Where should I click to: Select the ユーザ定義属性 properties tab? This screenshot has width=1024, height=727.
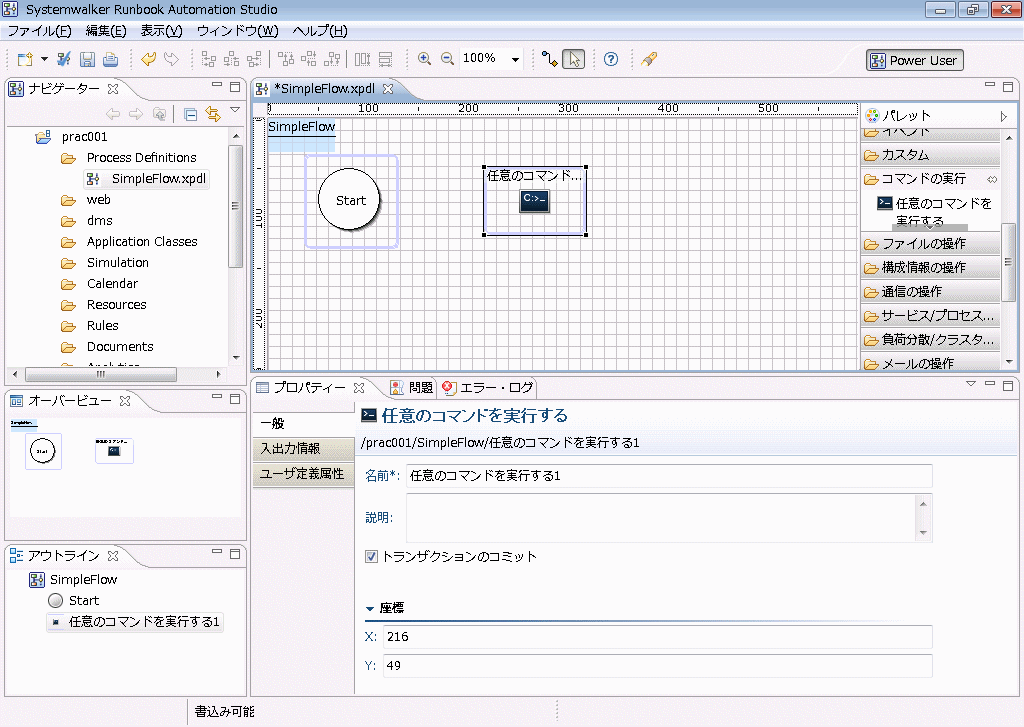[x=303, y=474]
